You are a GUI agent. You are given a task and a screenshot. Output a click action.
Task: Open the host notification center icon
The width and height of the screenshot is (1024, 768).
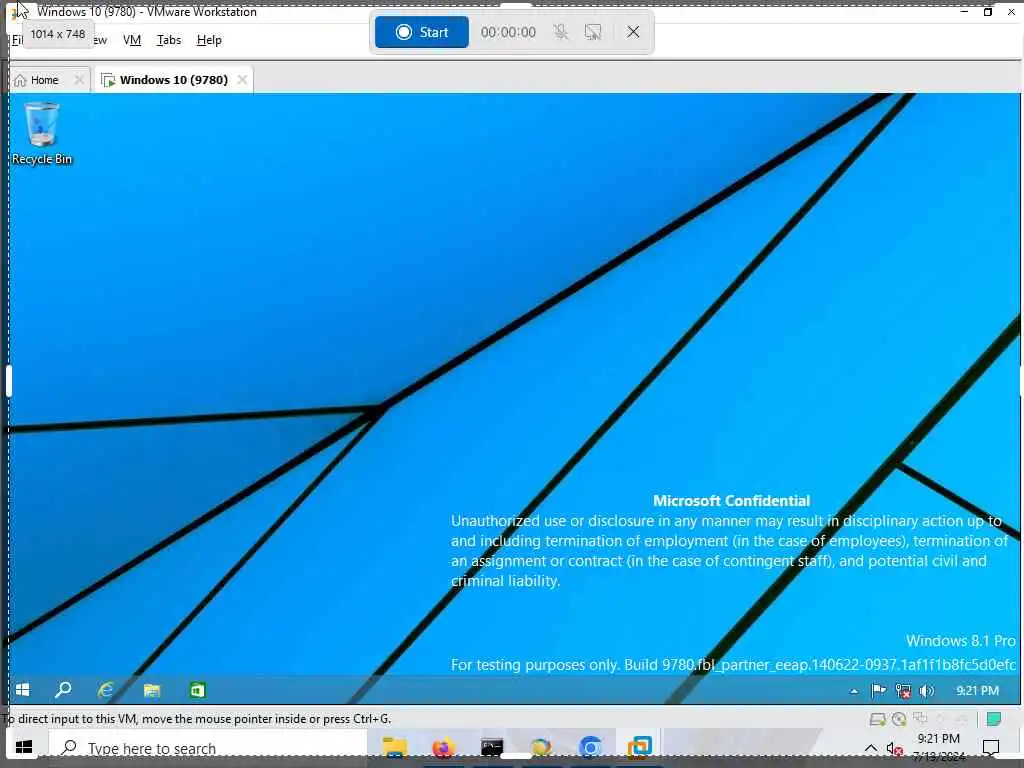pyautogui.click(x=991, y=748)
